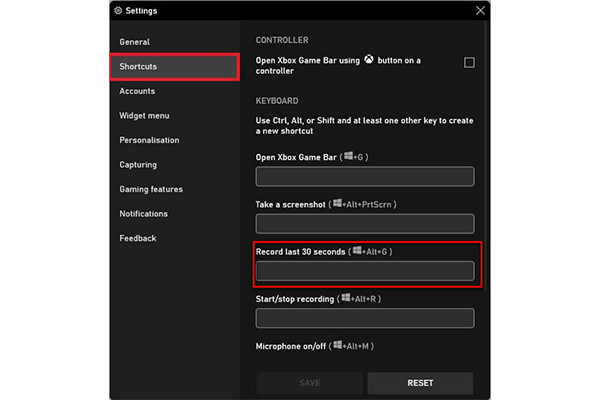The image size is (600, 400).
Task: Click the KEYBOARD section heading
Action: coord(277,101)
